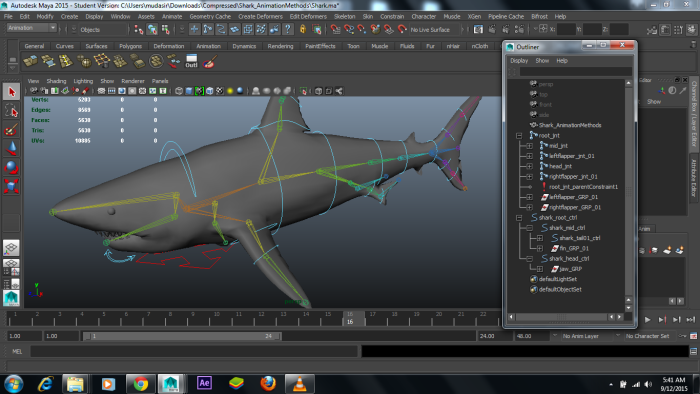Select the arrow Select tool in toolbox
The height and width of the screenshot is (394, 700).
coord(11,92)
